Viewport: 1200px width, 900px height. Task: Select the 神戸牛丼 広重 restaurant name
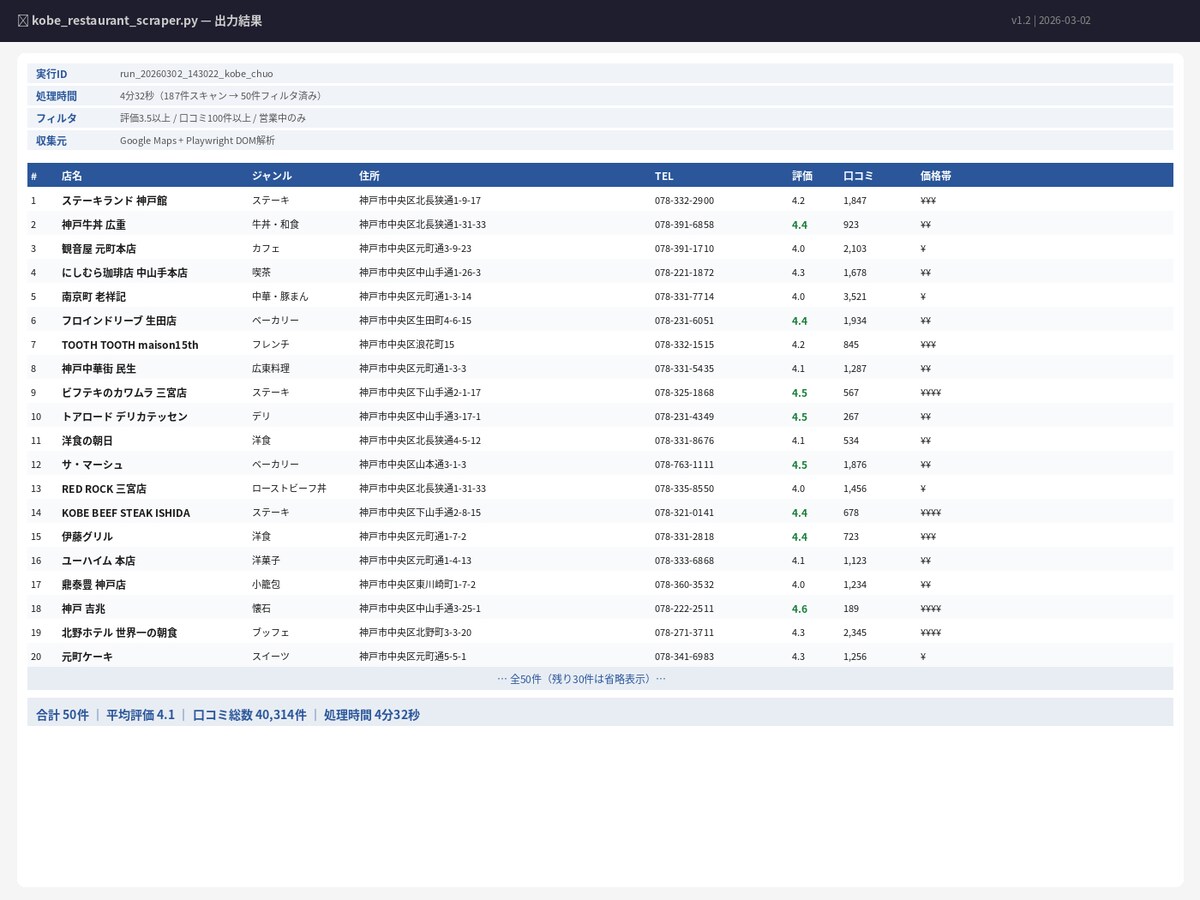pyautogui.click(x=94, y=224)
